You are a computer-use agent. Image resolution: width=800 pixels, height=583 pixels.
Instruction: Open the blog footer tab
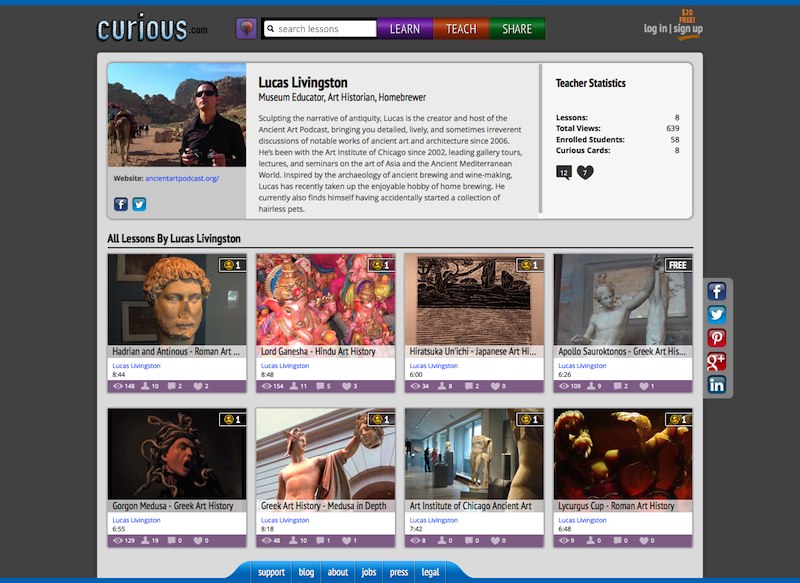click(306, 572)
